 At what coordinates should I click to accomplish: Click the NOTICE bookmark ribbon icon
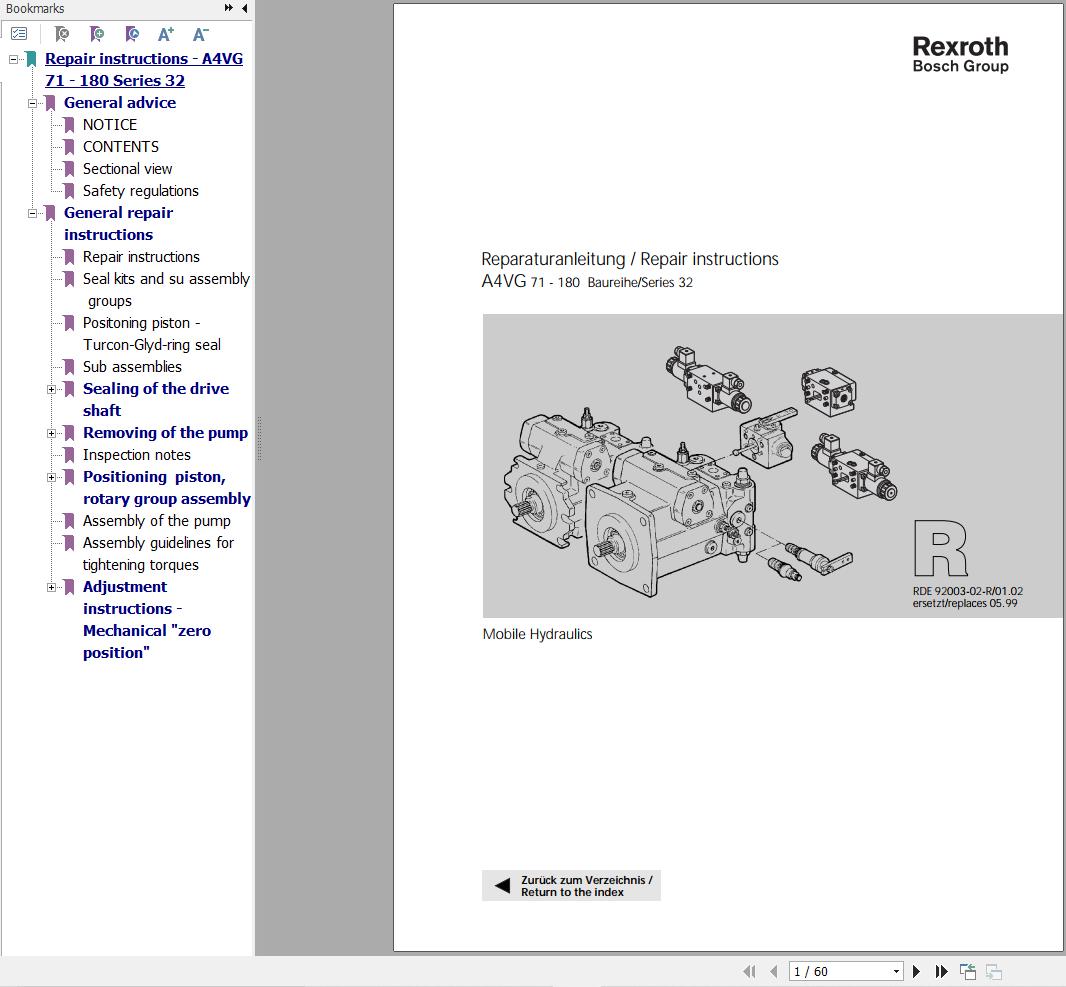point(69,125)
